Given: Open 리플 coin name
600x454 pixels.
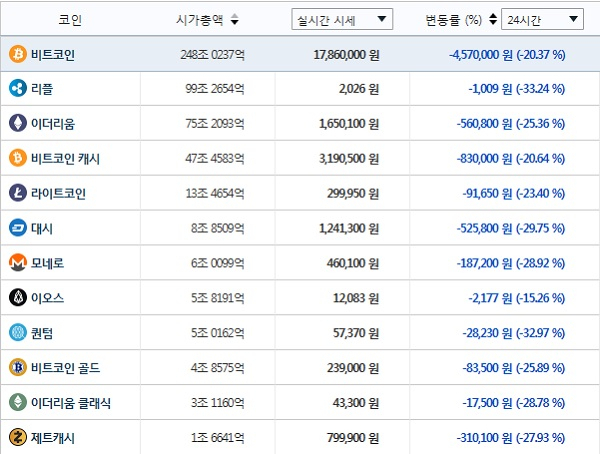Looking at the screenshot, I should (42, 89).
